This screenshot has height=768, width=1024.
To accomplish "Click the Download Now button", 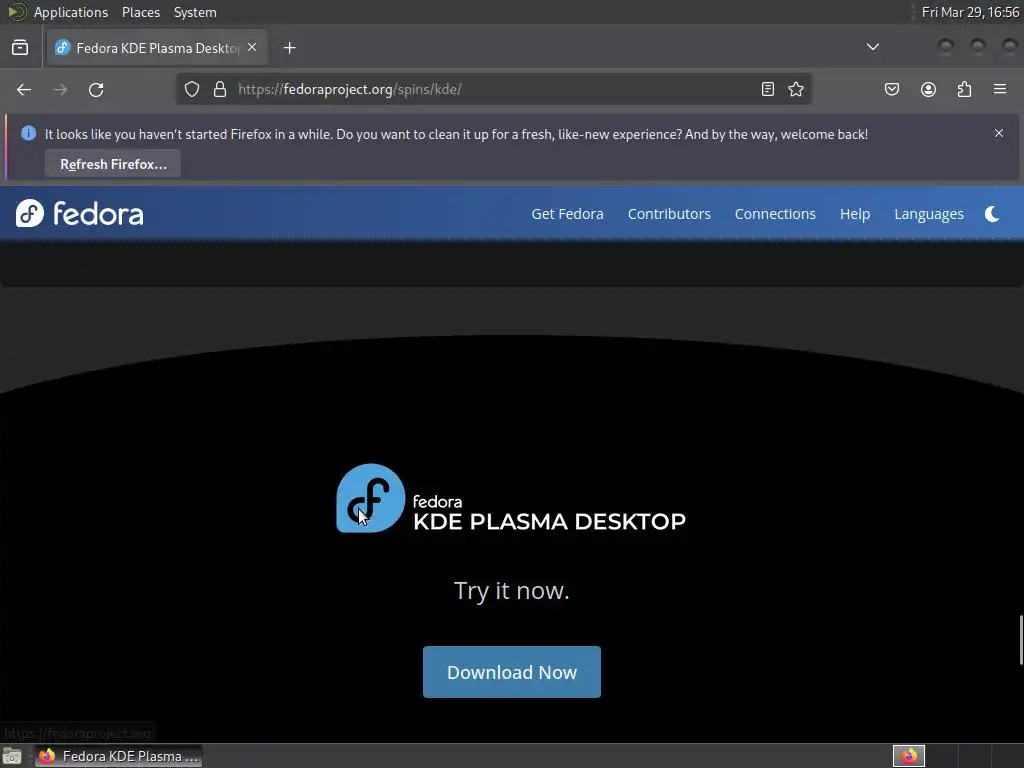I will pyautogui.click(x=511, y=672).
